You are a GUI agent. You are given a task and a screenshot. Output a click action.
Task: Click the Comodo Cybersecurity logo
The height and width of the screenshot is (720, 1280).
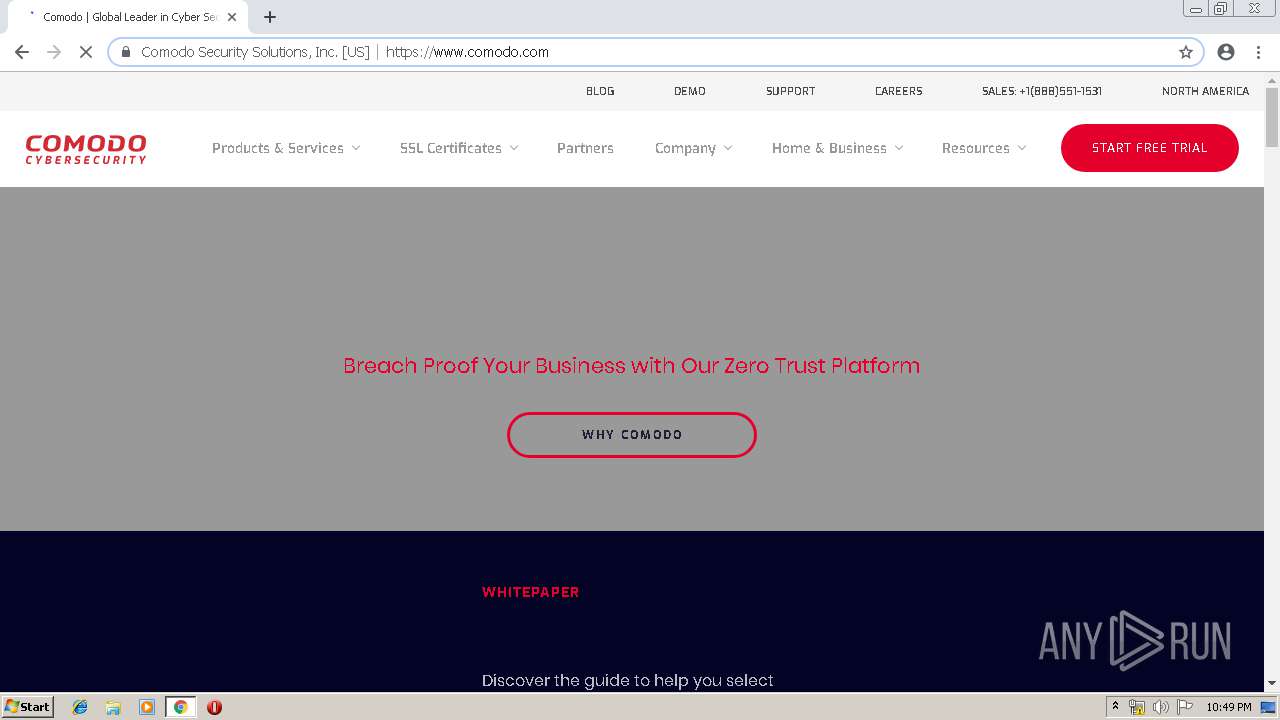click(x=86, y=148)
